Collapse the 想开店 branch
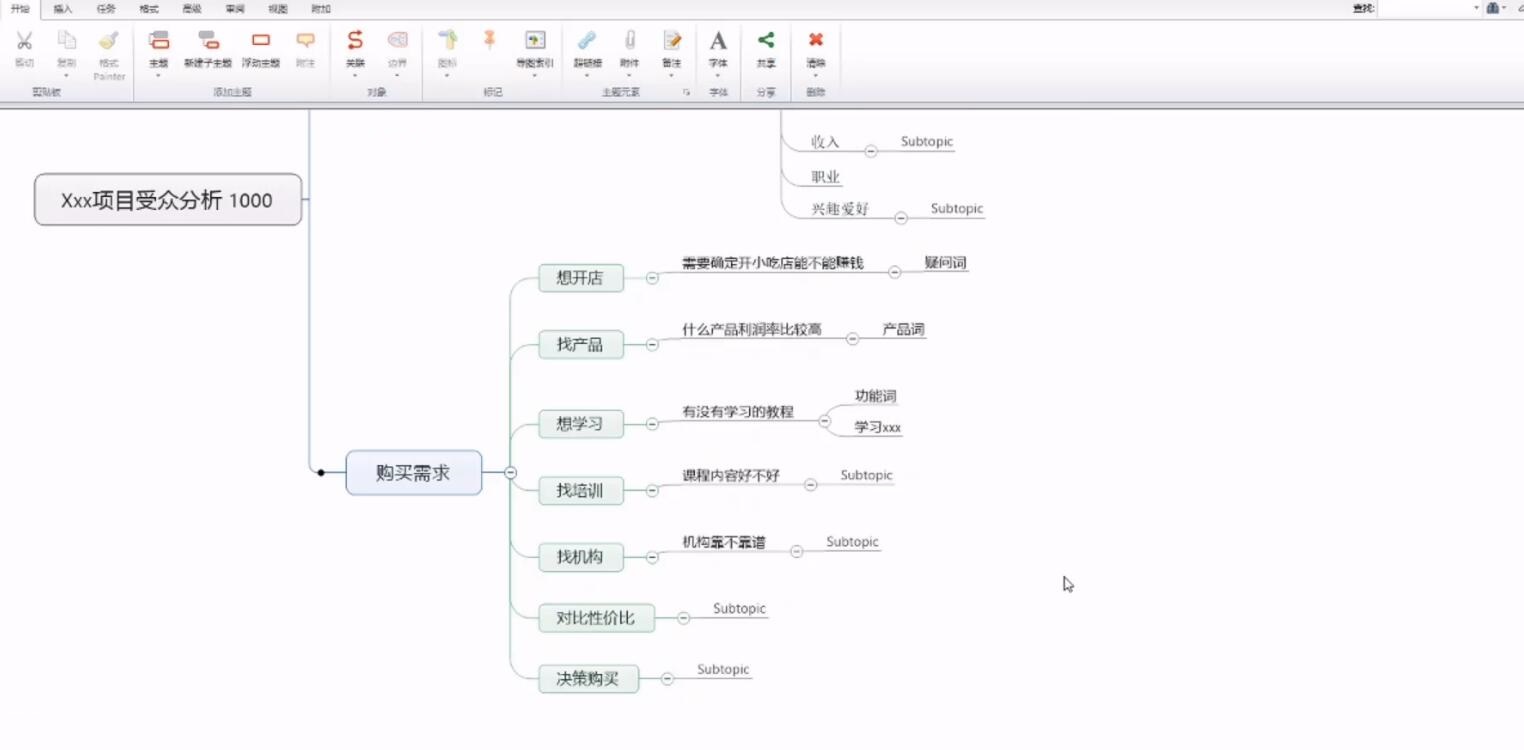 pyautogui.click(x=652, y=278)
